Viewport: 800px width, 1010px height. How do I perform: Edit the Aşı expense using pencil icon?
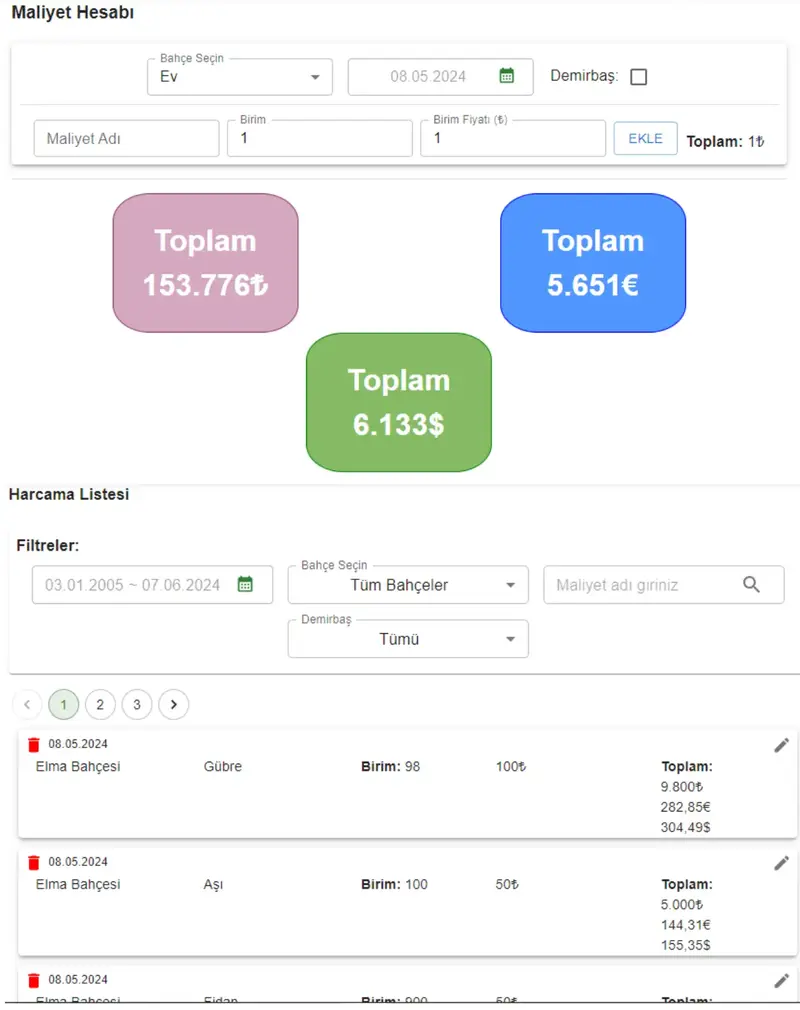point(781,862)
